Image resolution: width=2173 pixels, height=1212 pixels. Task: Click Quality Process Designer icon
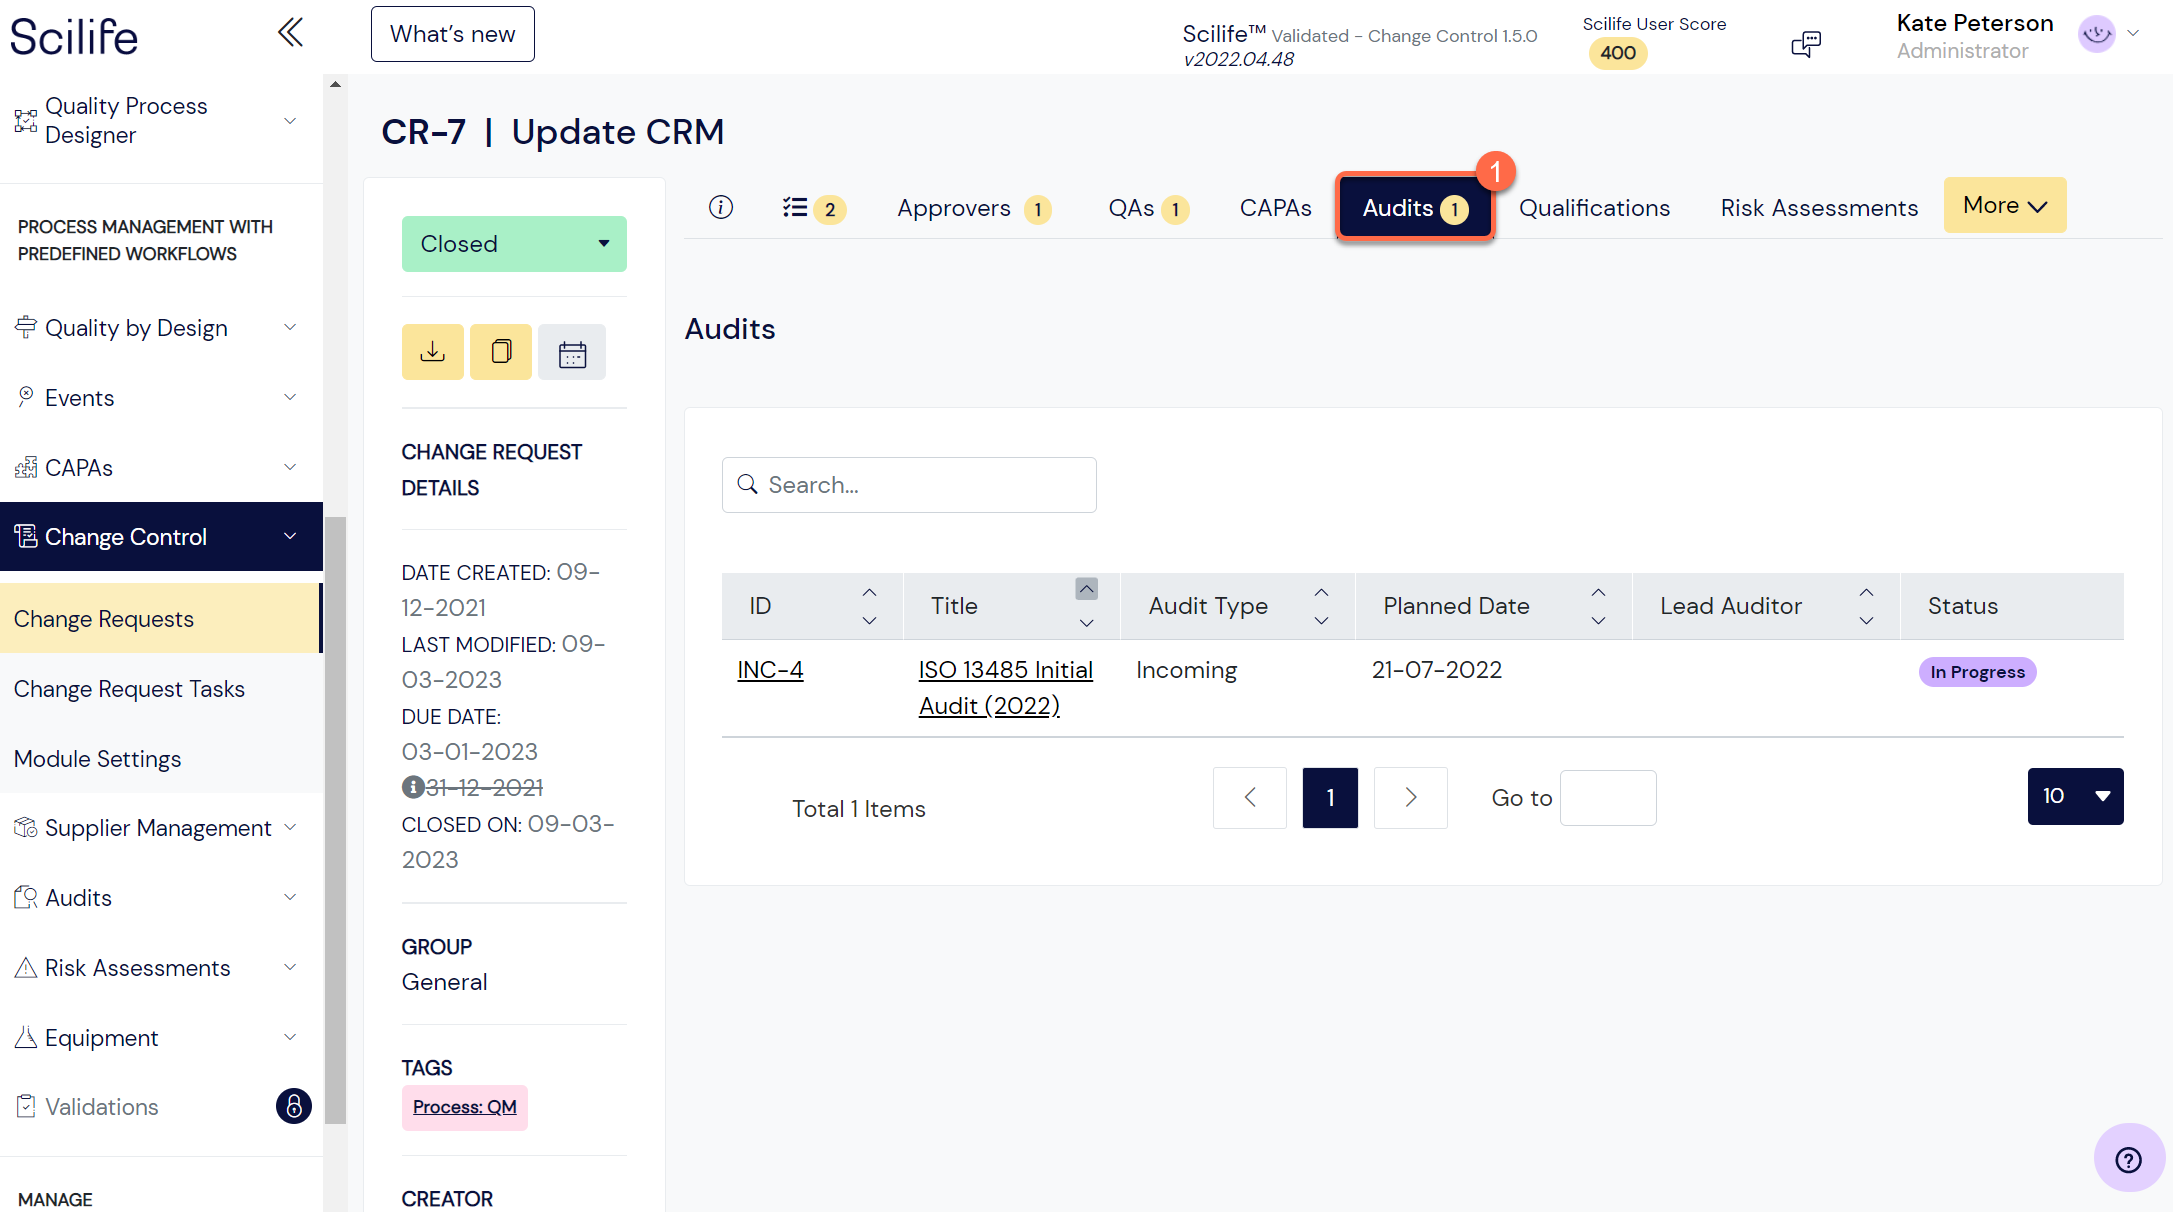click(26, 121)
